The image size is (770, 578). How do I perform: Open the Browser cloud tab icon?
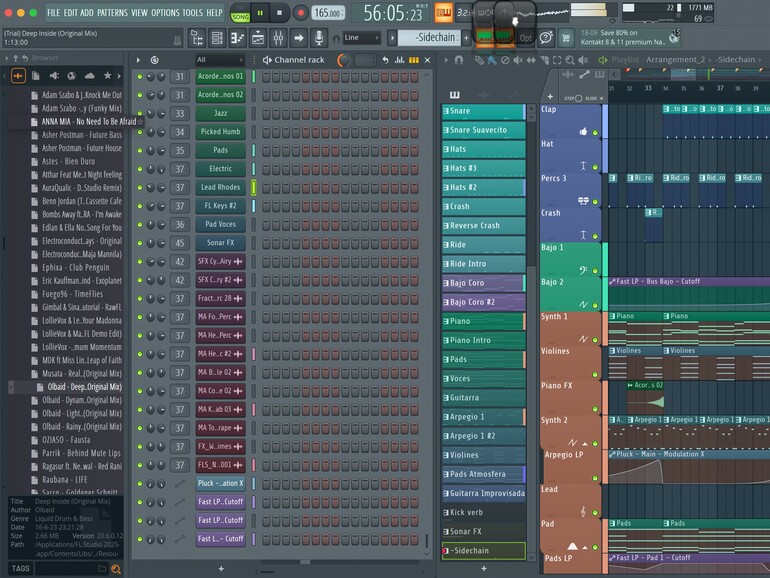coord(89,76)
